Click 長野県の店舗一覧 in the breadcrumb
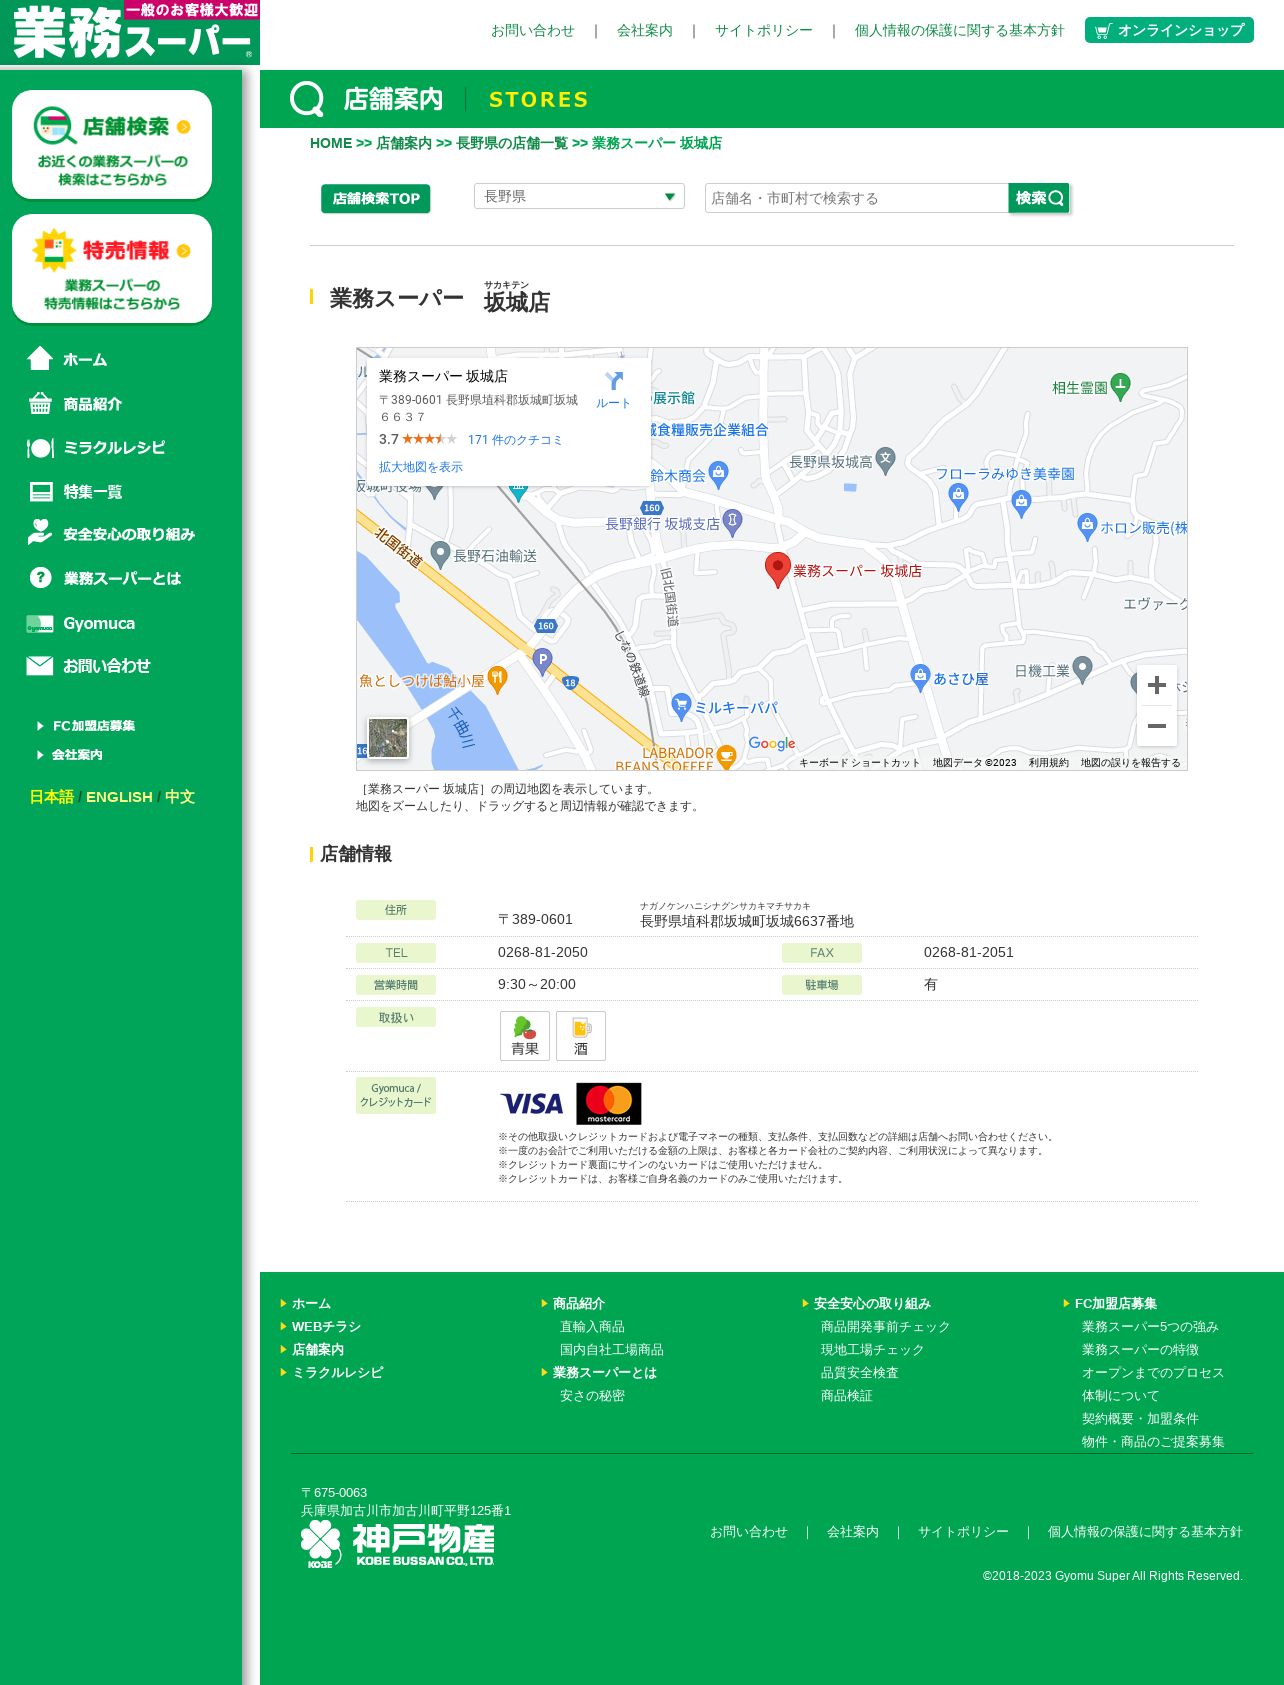Viewport: 1284px width, 1685px height. (x=512, y=143)
